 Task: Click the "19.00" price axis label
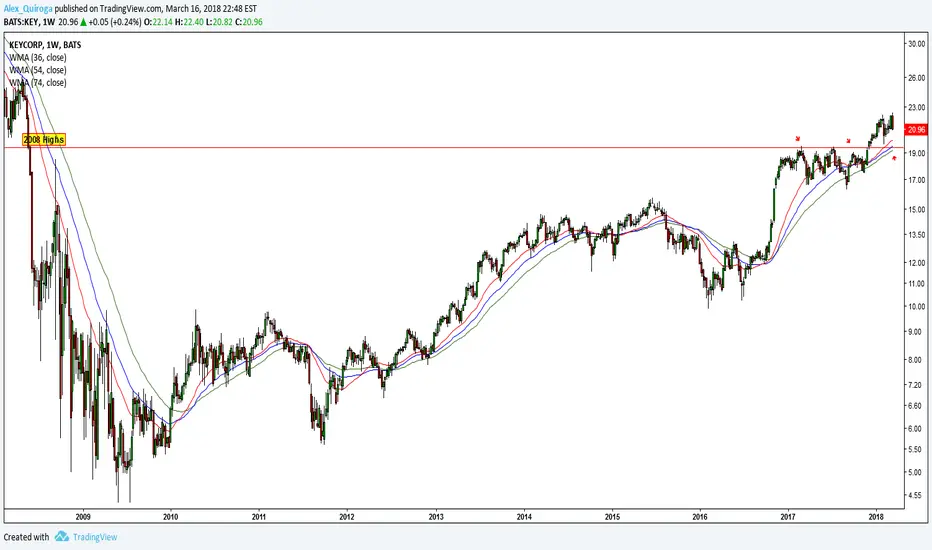point(917,153)
